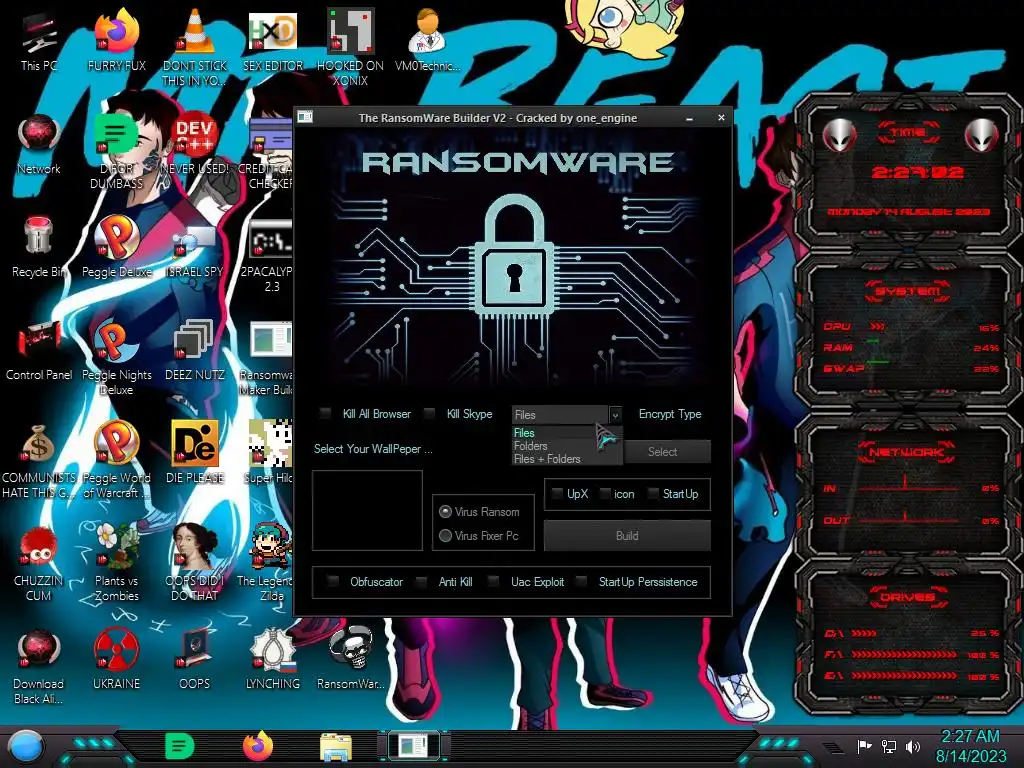Select the Virus Ransom radio button
Image resolution: width=1024 pixels, height=768 pixels.
(x=445, y=511)
